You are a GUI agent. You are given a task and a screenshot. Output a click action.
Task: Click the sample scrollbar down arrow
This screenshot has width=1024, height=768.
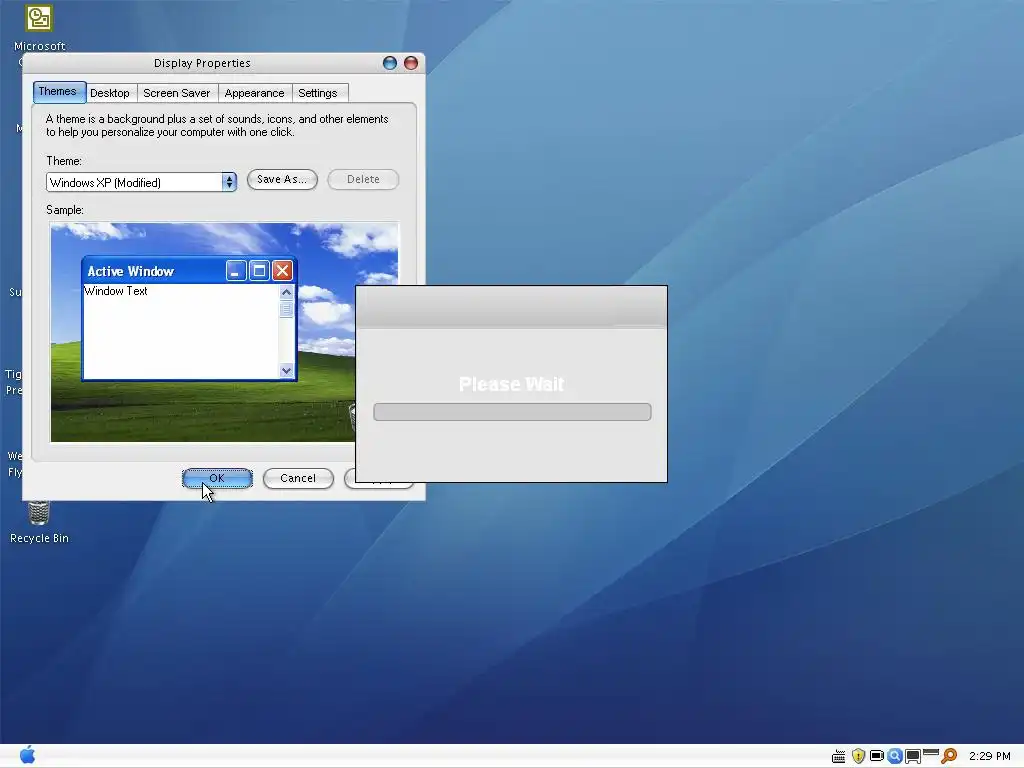click(x=286, y=370)
